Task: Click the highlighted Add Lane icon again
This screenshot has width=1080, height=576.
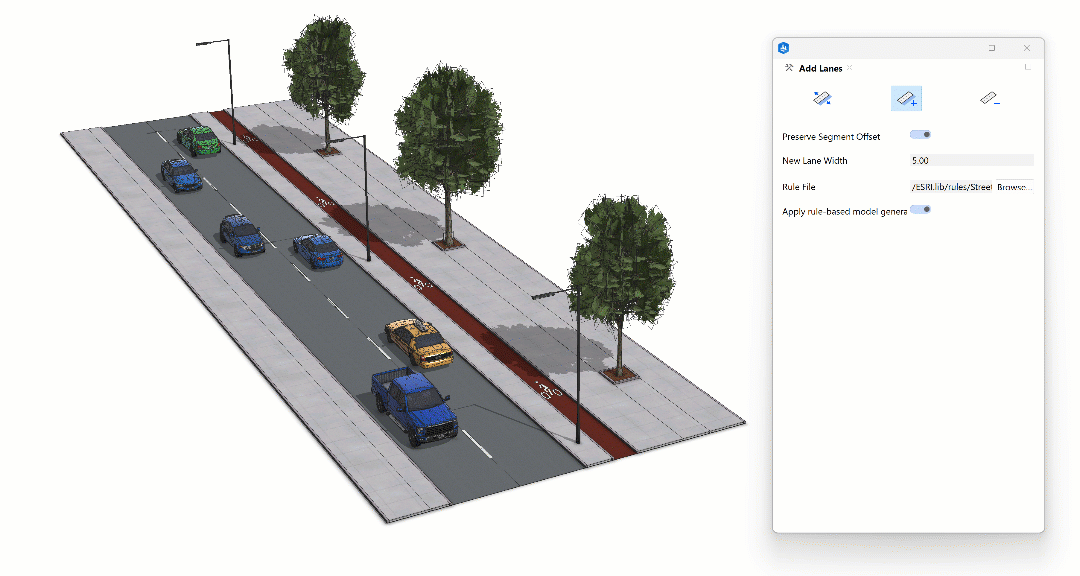Action: click(x=906, y=98)
